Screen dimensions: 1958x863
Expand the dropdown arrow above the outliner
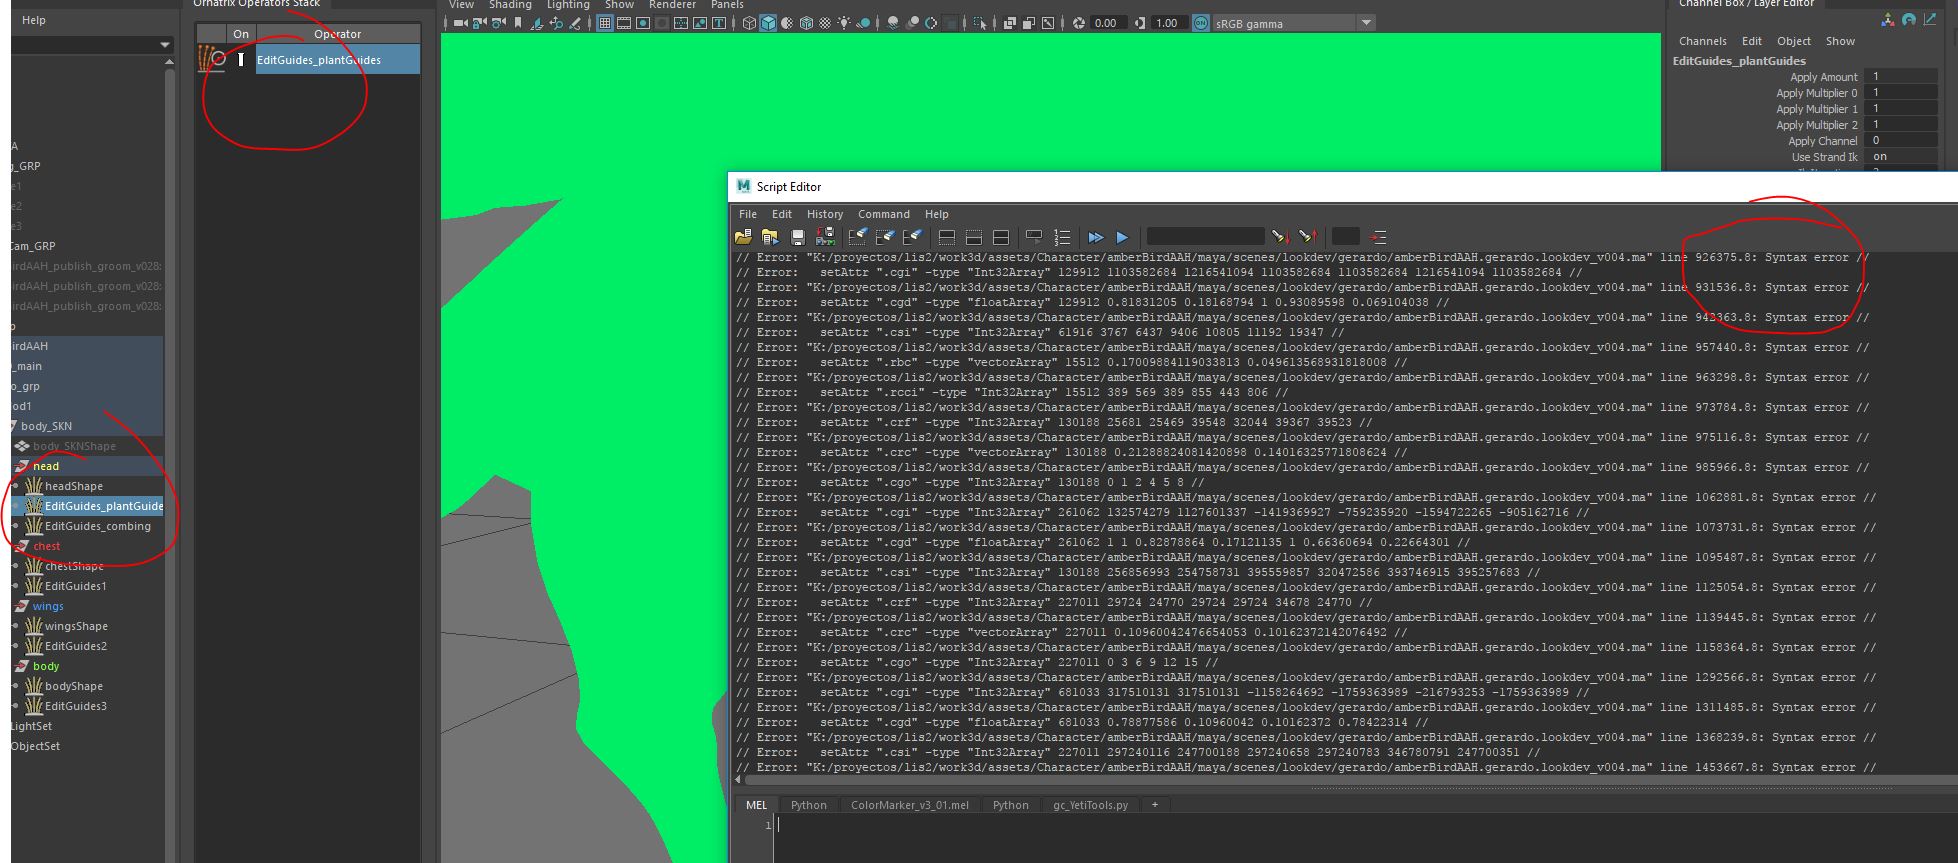click(165, 45)
